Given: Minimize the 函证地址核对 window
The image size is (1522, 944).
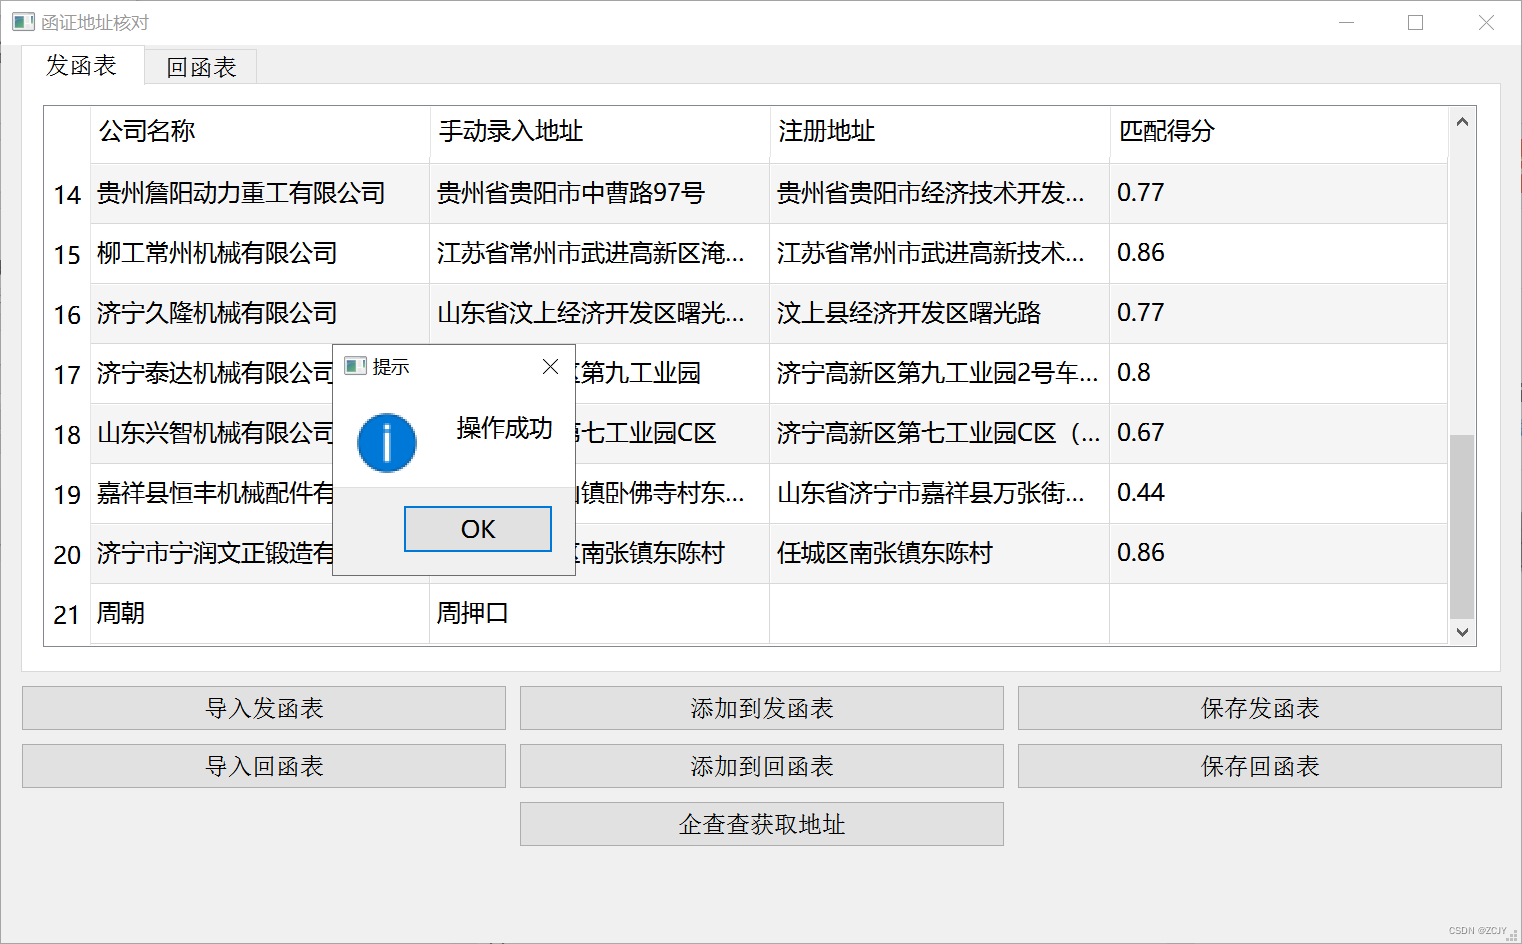Looking at the screenshot, I should point(1346,22).
